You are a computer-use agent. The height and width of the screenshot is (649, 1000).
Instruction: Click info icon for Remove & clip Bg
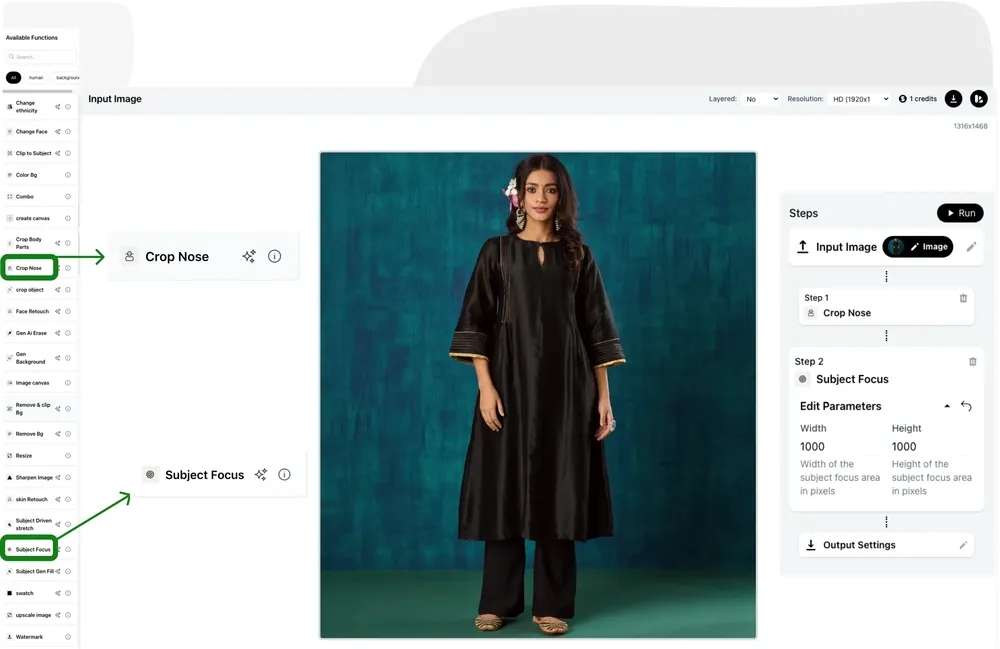point(68,409)
